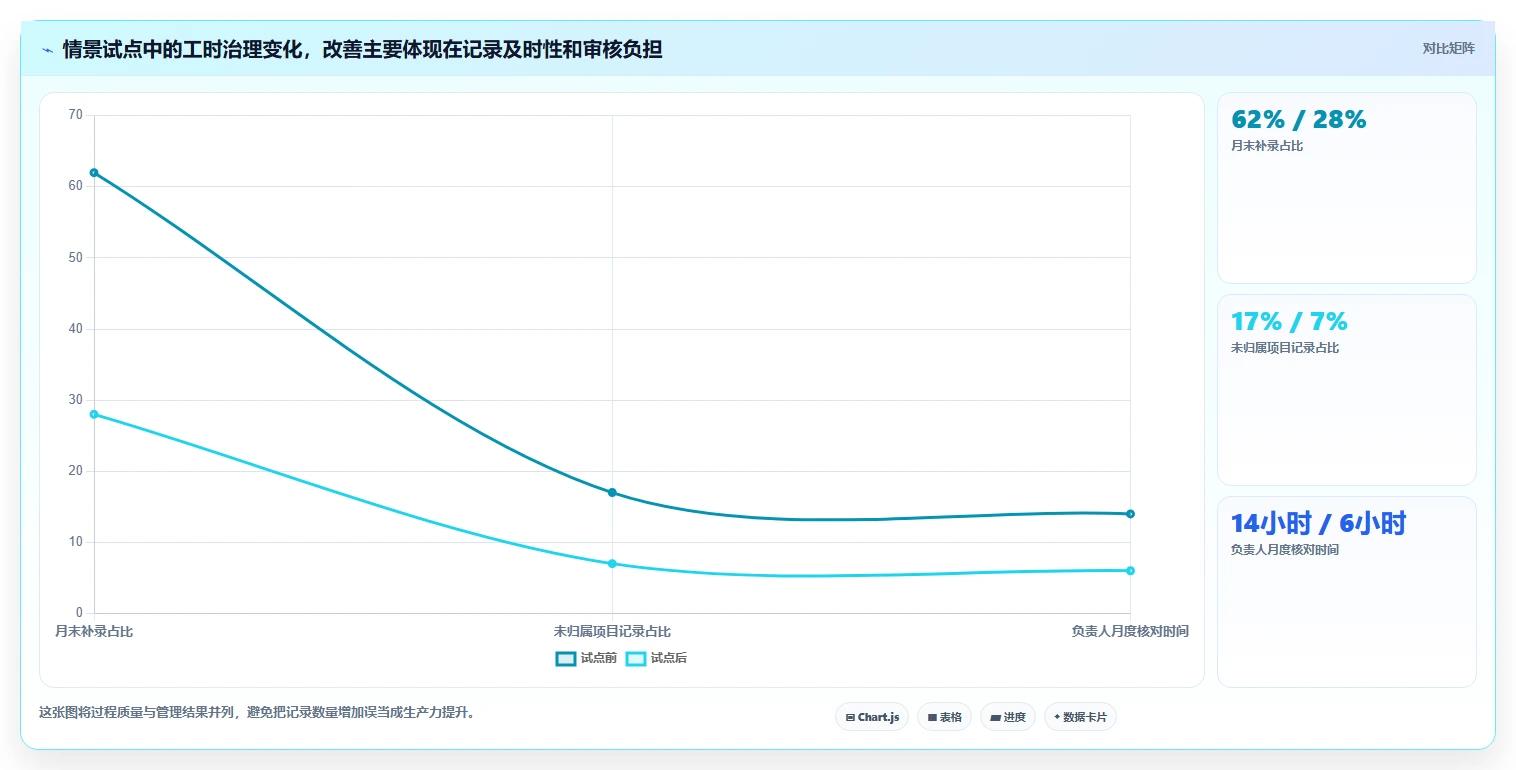Image resolution: width=1516 pixels, height=770 pixels.
Task: Click the icon in the 表格 tag
Action: point(932,717)
